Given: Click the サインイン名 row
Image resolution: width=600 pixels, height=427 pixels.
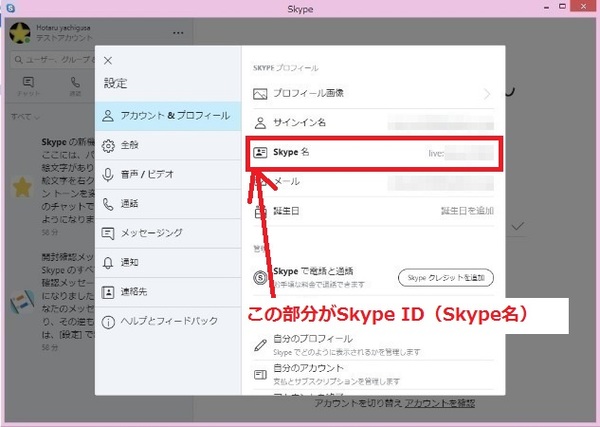Looking at the screenshot, I should tap(372, 123).
